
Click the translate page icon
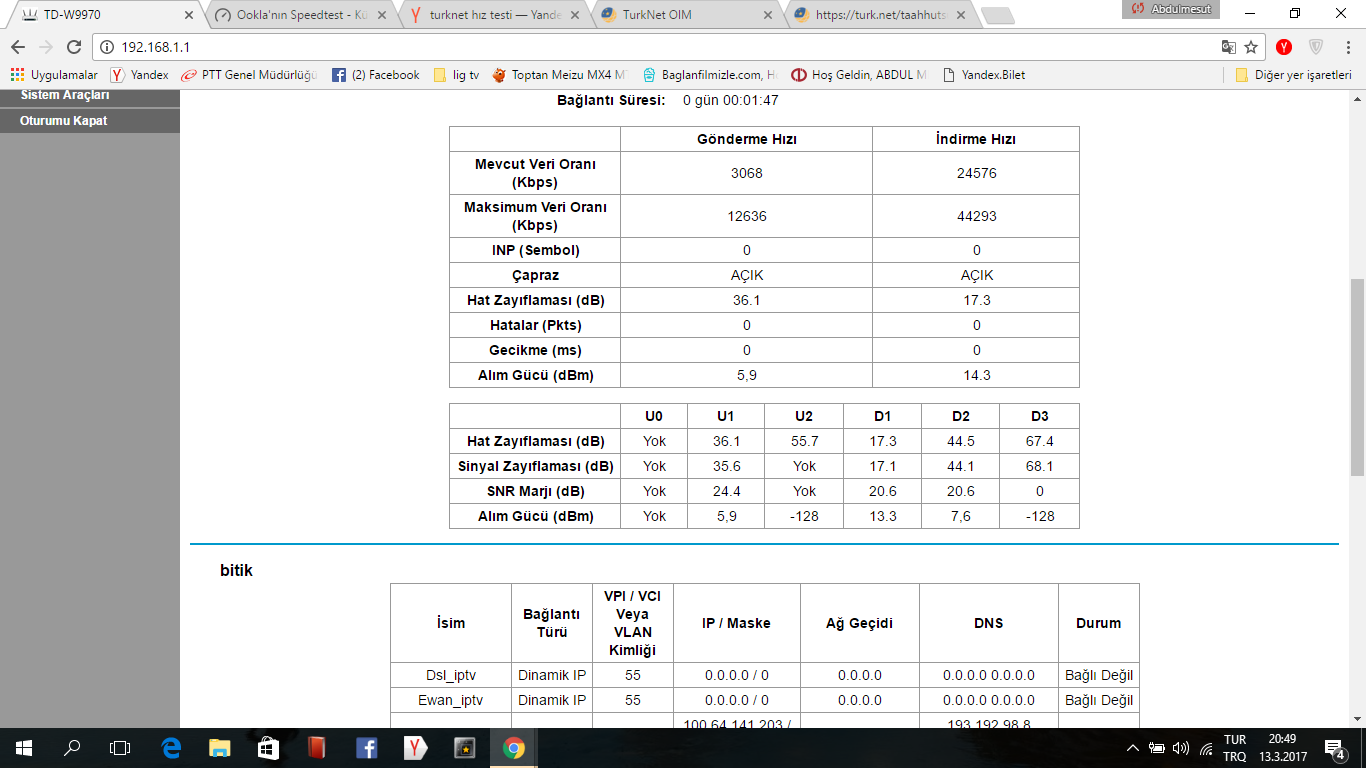point(1228,47)
